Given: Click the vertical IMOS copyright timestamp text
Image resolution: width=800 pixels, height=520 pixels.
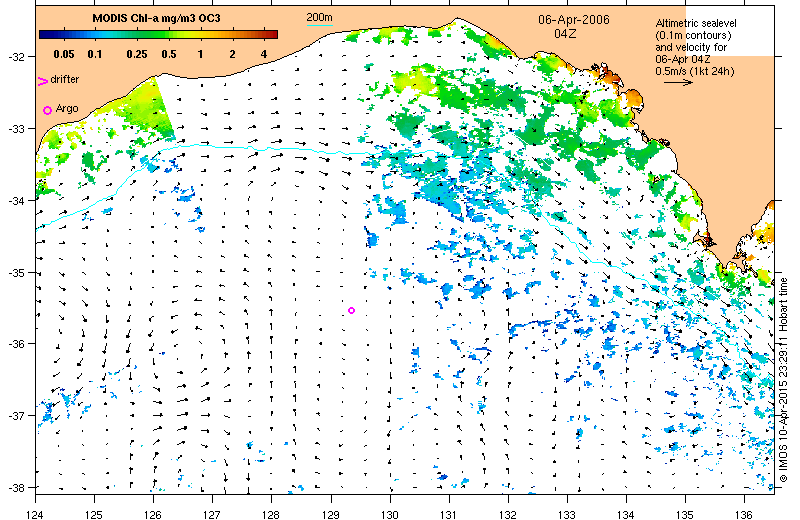Looking at the screenshot, I should (784, 380).
